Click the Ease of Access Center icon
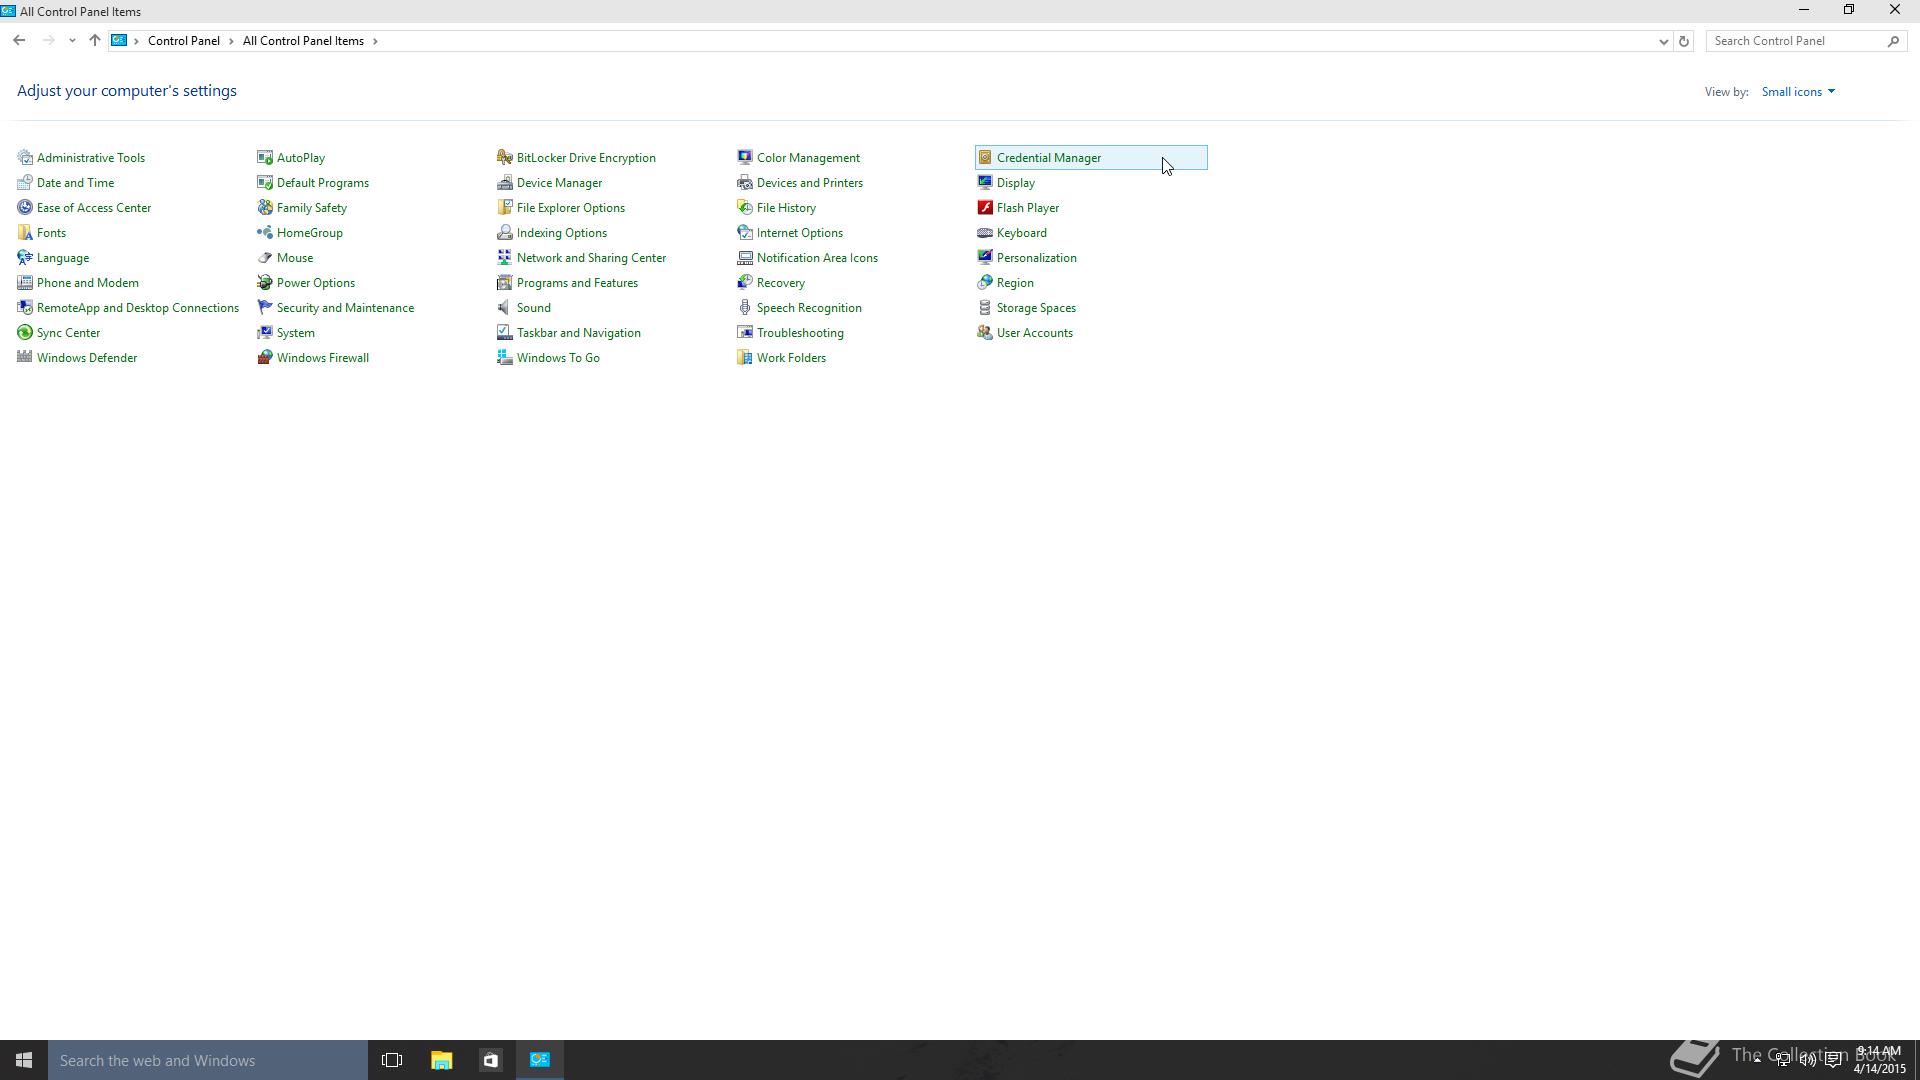 (x=25, y=208)
